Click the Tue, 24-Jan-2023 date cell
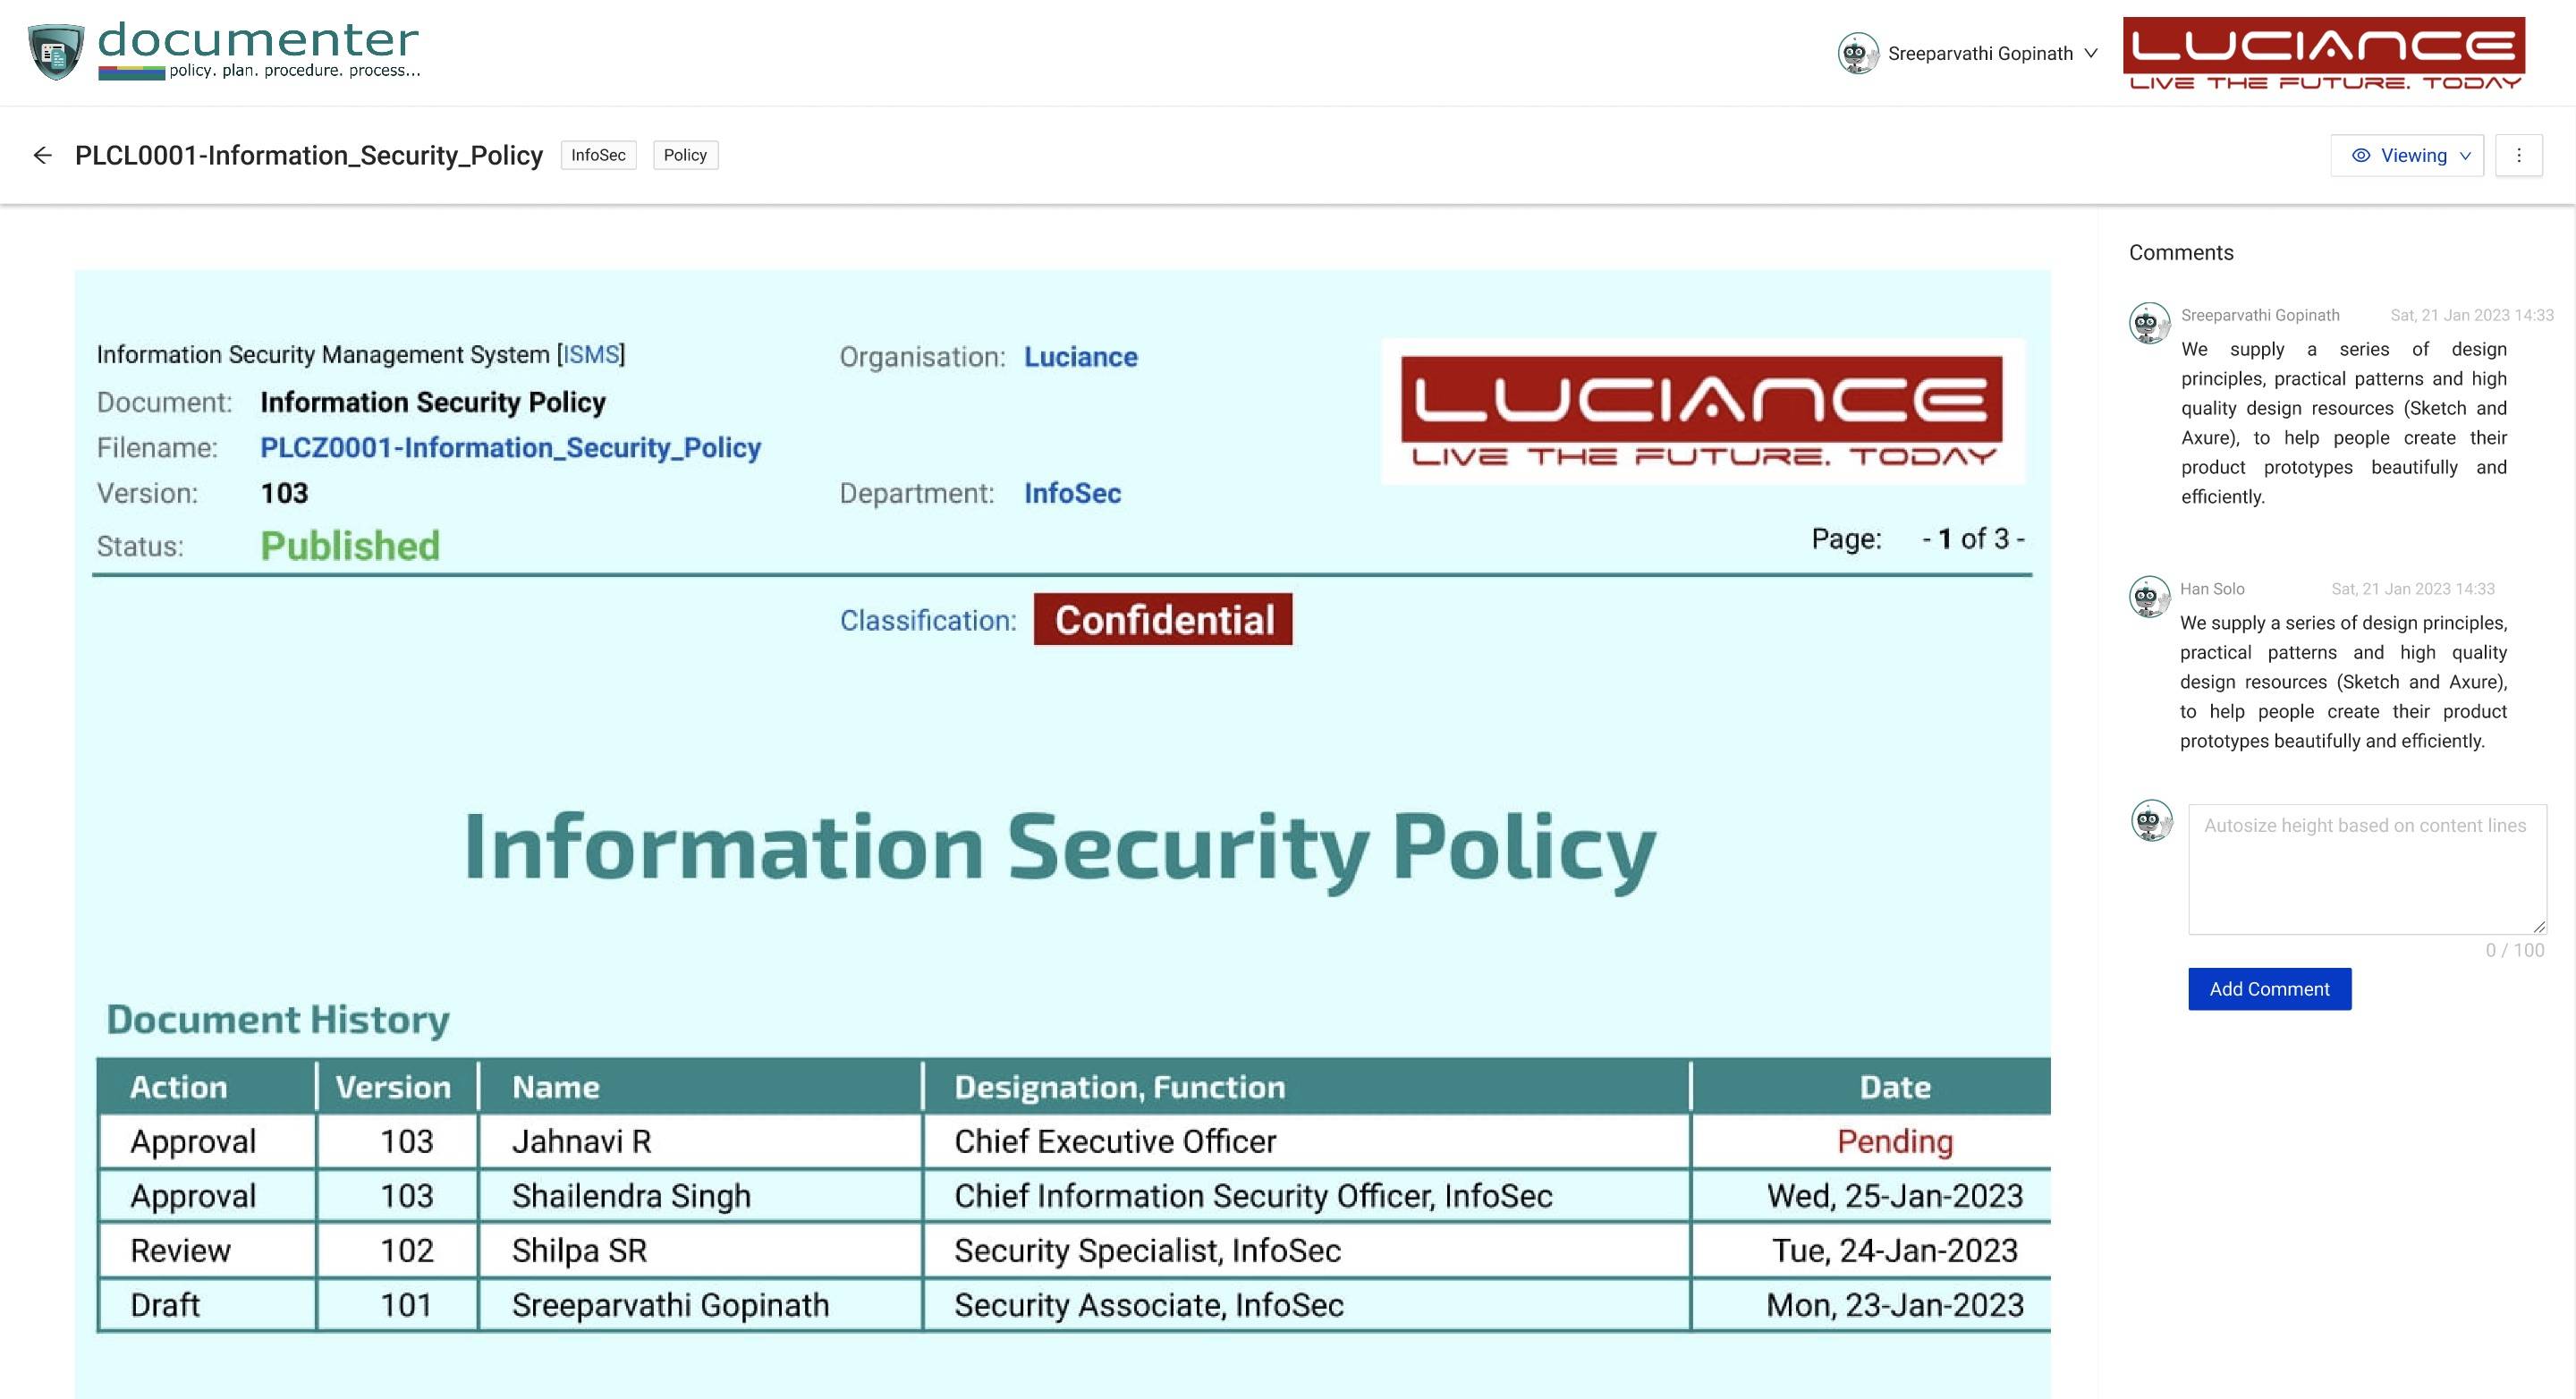This screenshot has height=1399, width=2576. (x=1871, y=1250)
